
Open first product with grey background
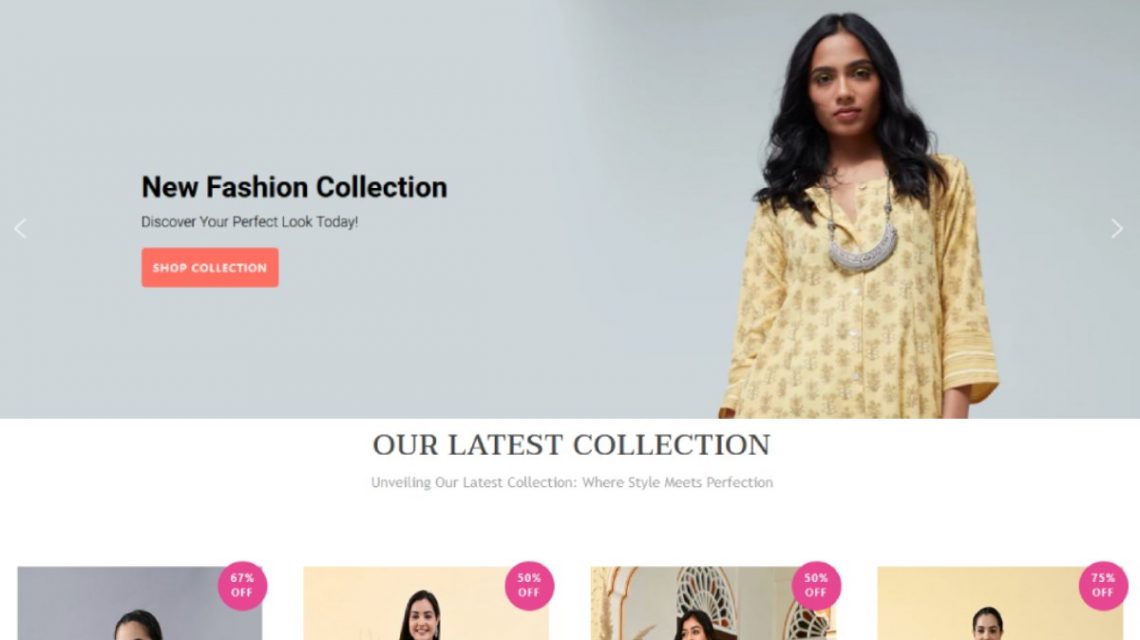coord(140,604)
